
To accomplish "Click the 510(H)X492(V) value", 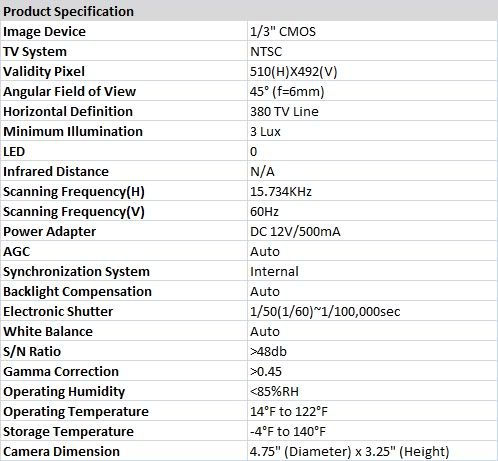I will pyautogui.click(x=294, y=72).
